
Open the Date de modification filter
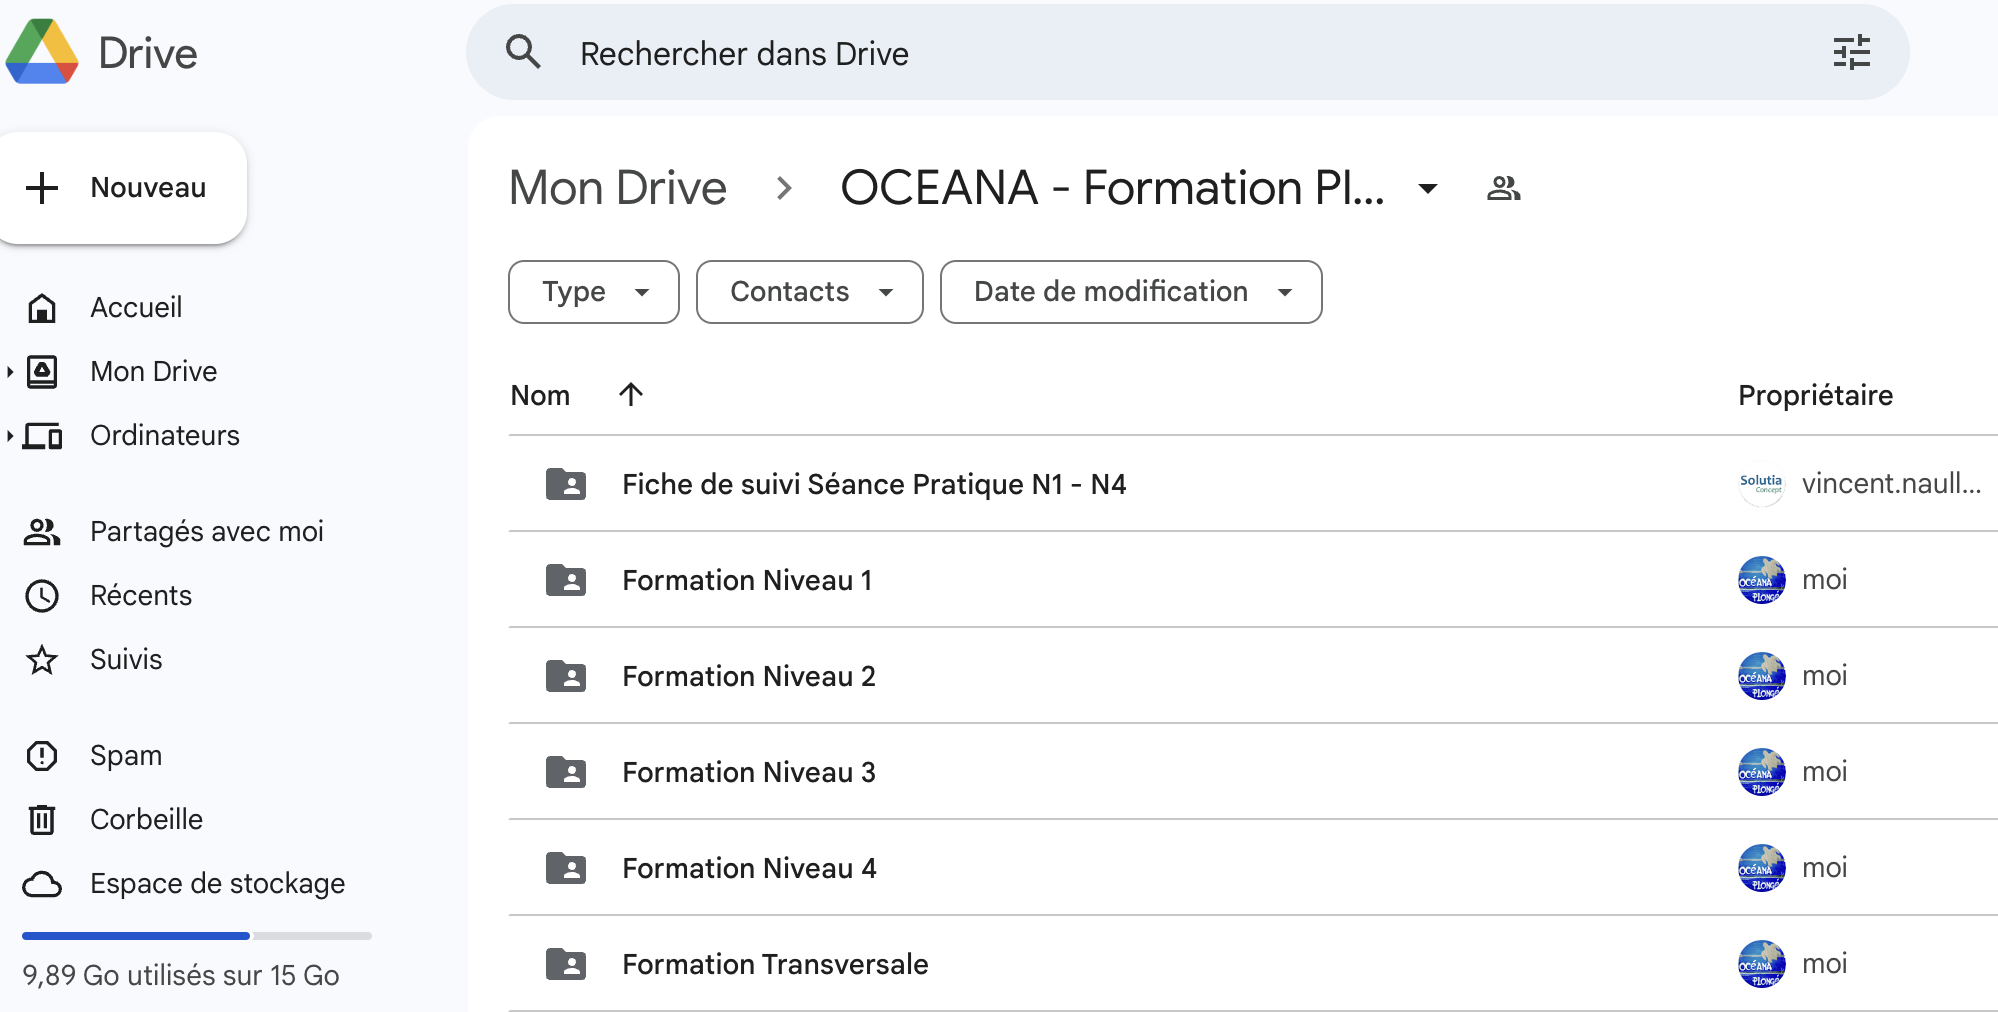(1131, 292)
